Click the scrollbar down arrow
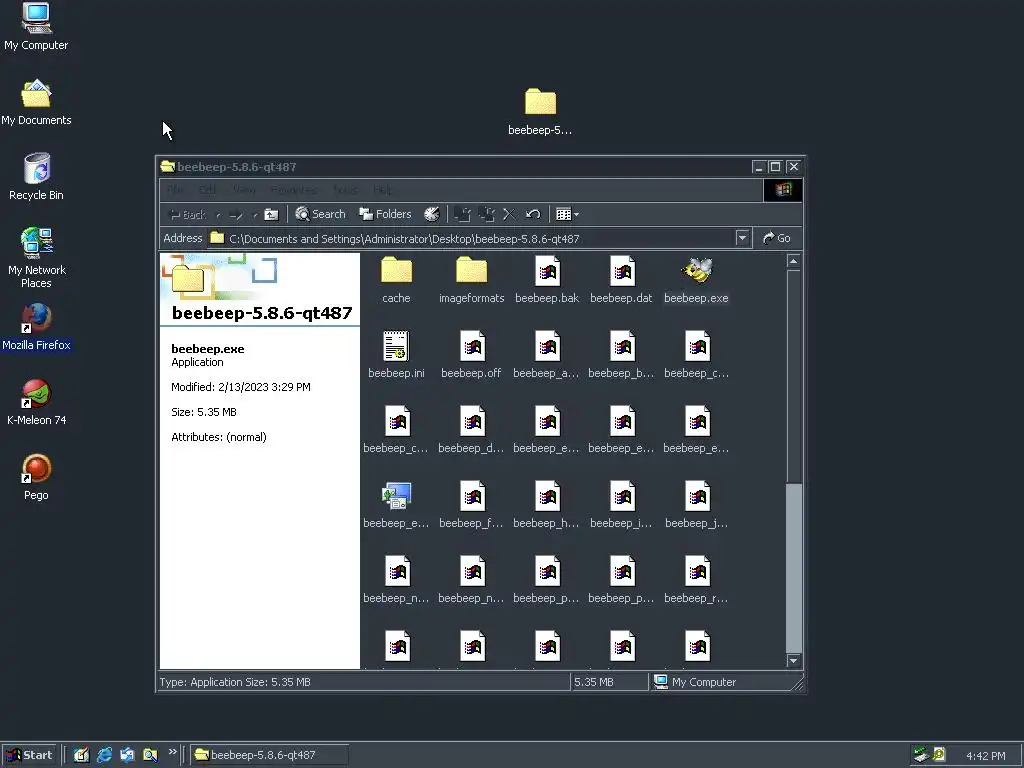Screen dimensions: 1024x768 point(793,661)
